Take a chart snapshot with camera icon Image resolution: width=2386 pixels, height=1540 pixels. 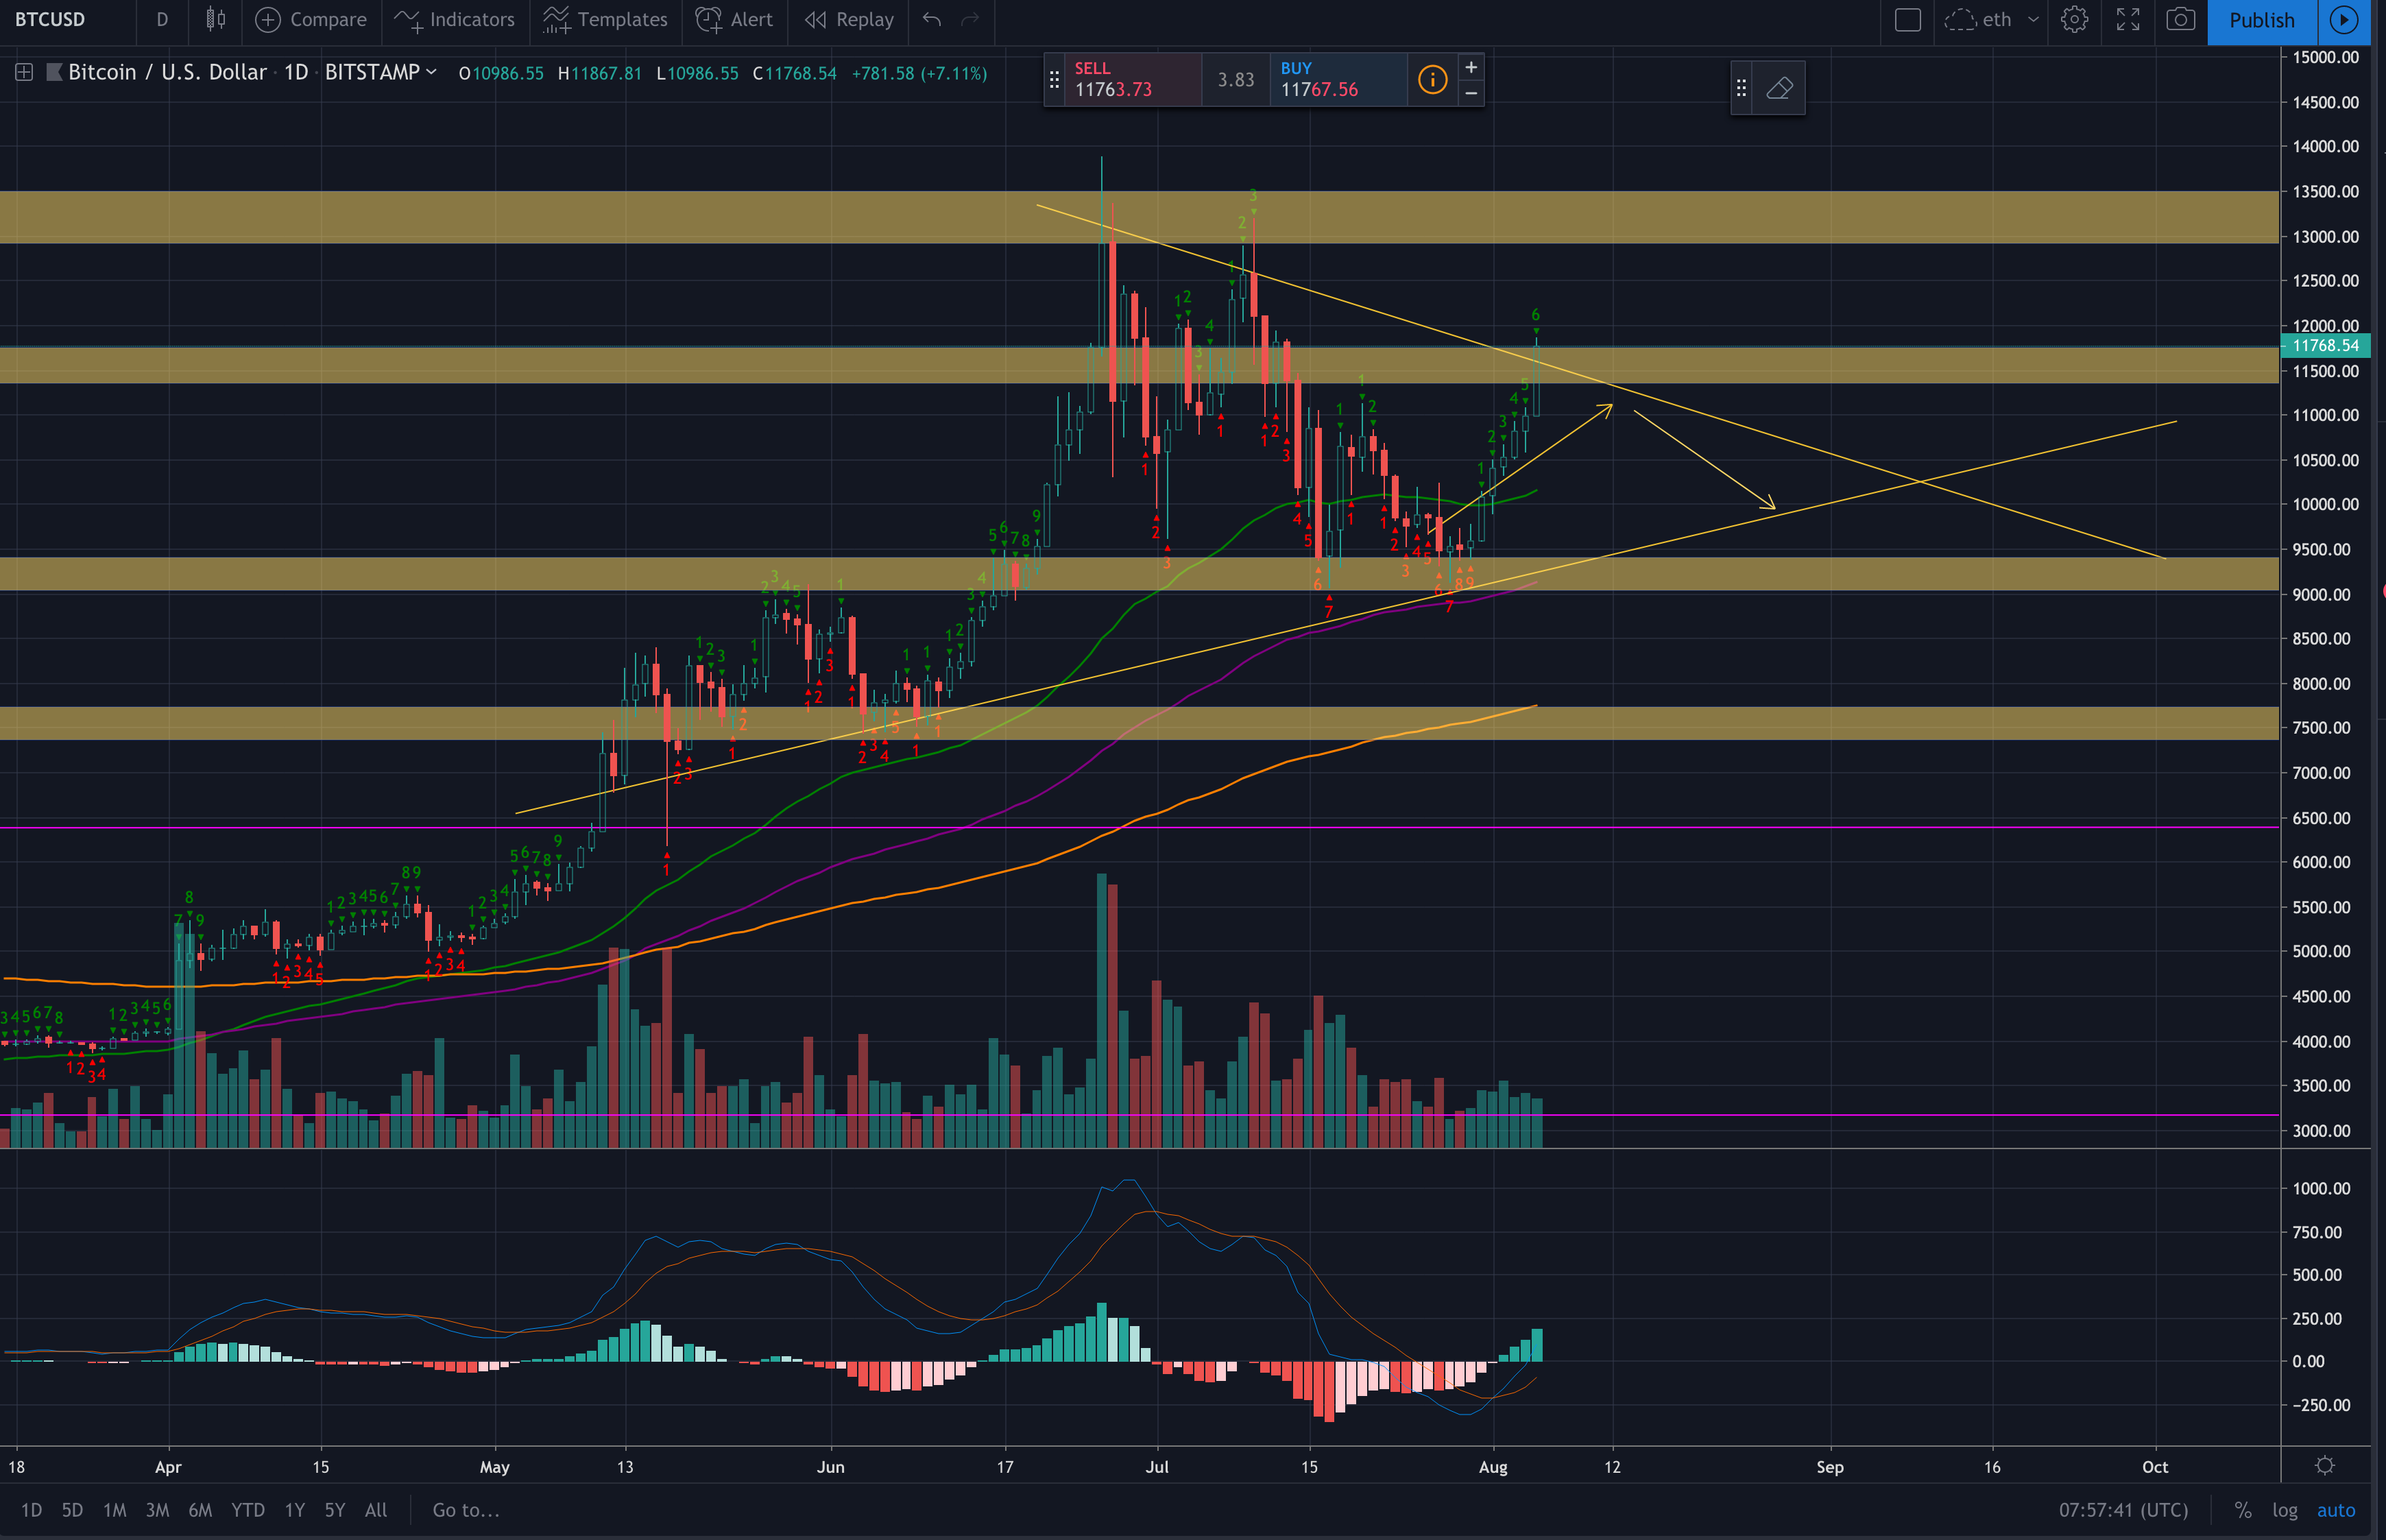2181,19
